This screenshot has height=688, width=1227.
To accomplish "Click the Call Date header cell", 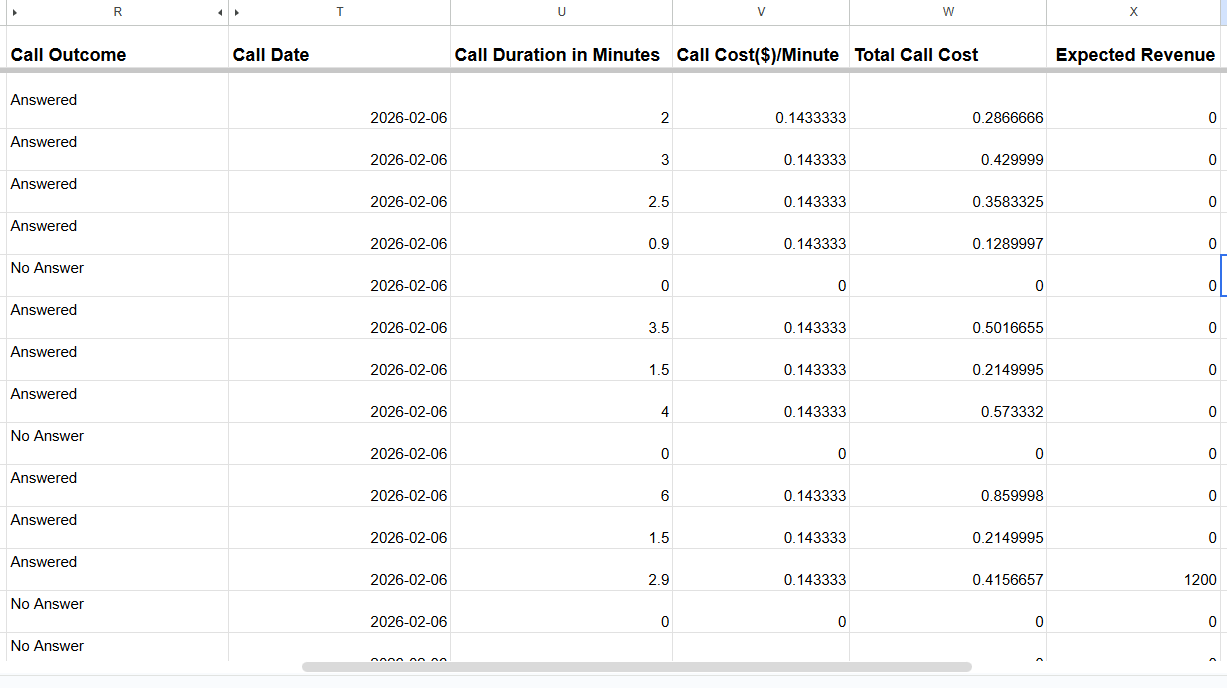I will coord(339,54).
